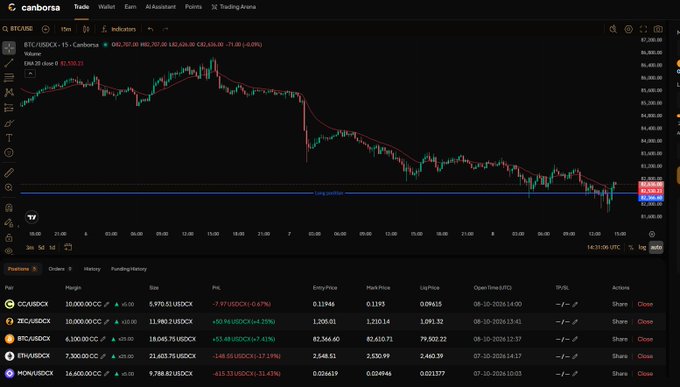Open the AI Assistant tab
The width and height of the screenshot is (680, 387).
coord(160,7)
